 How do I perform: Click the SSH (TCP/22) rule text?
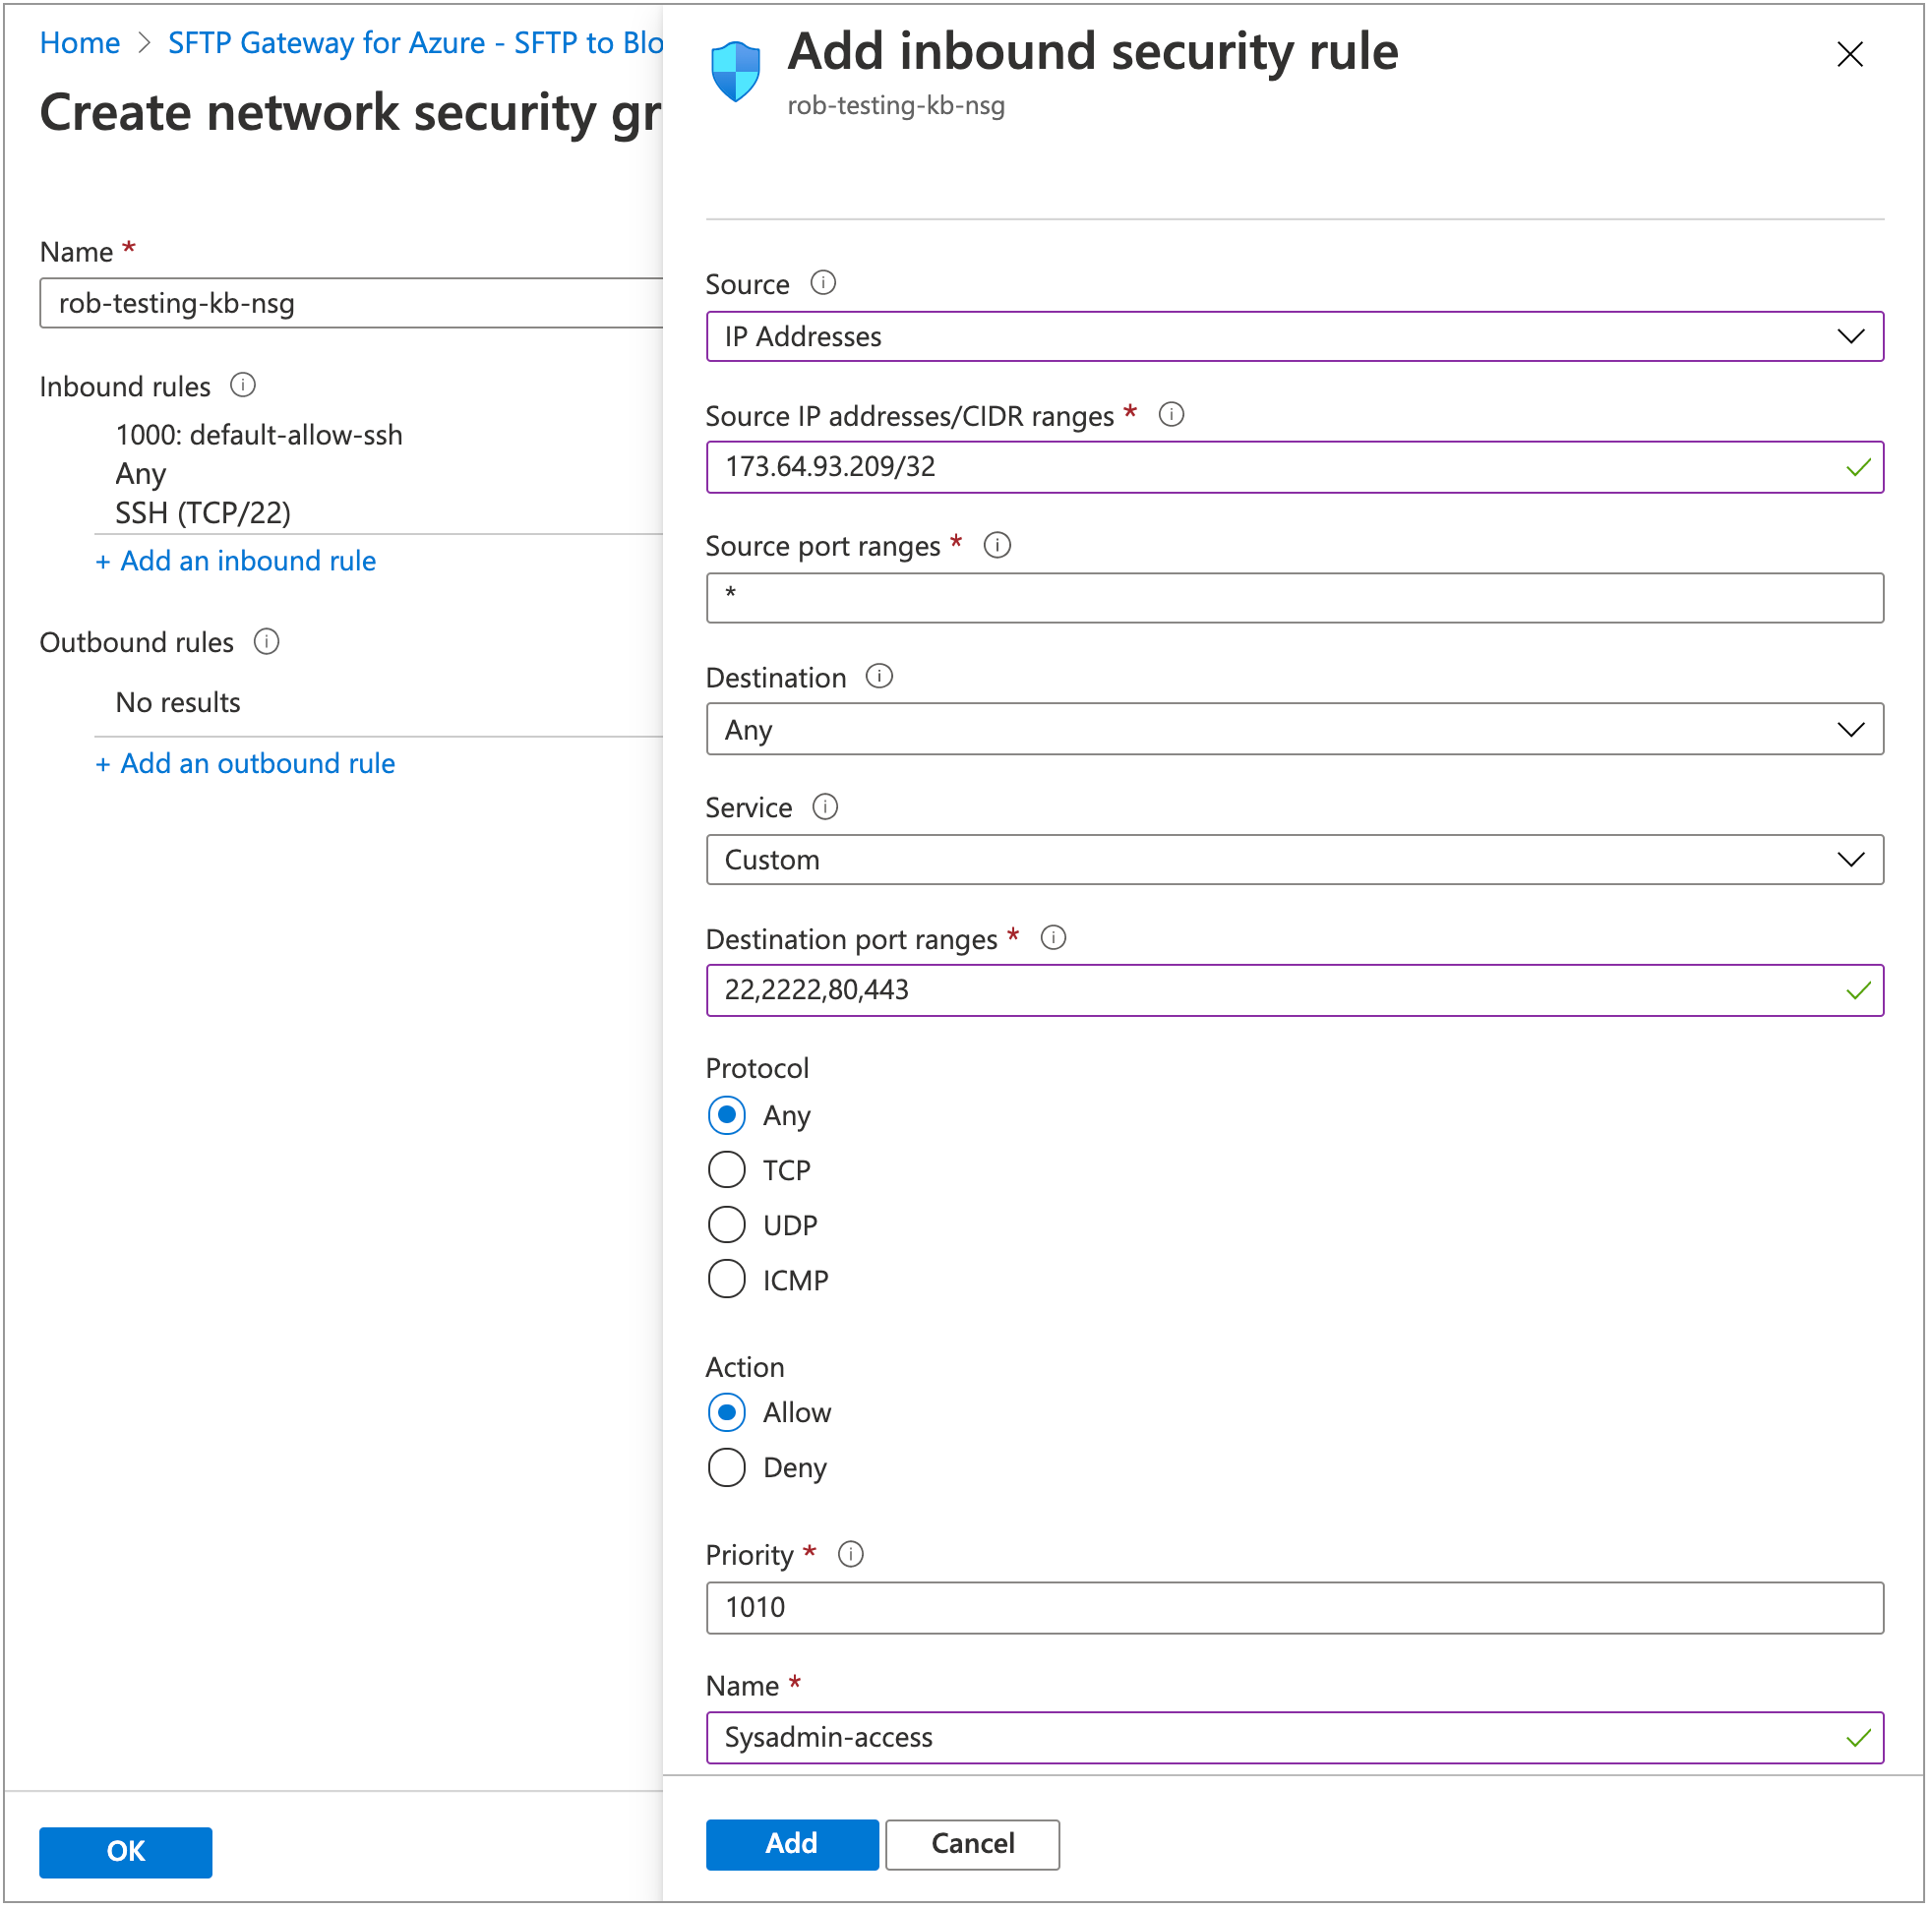coord(203,513)
